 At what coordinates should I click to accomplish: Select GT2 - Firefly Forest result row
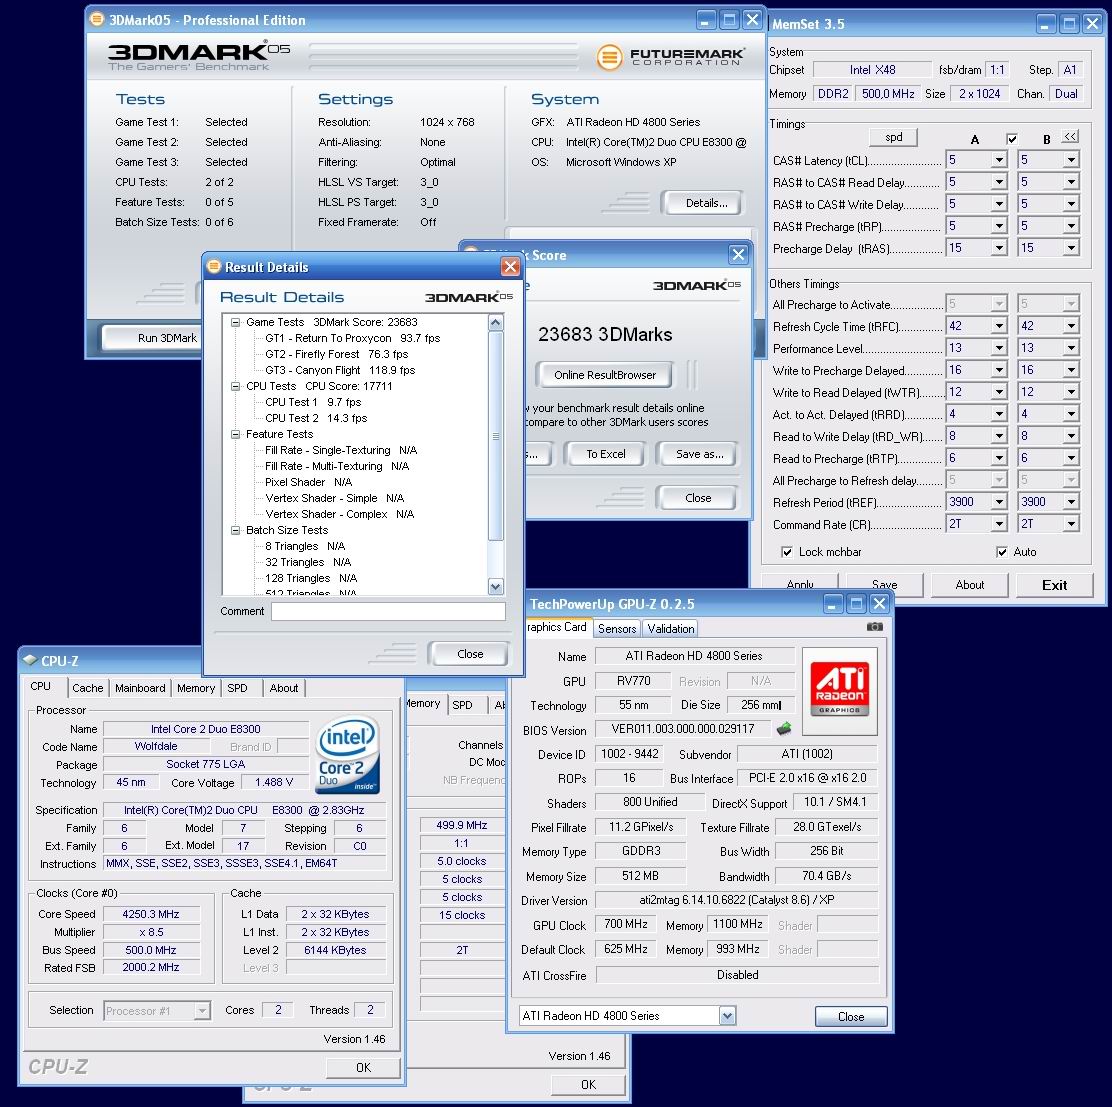[x=336, y=354]
